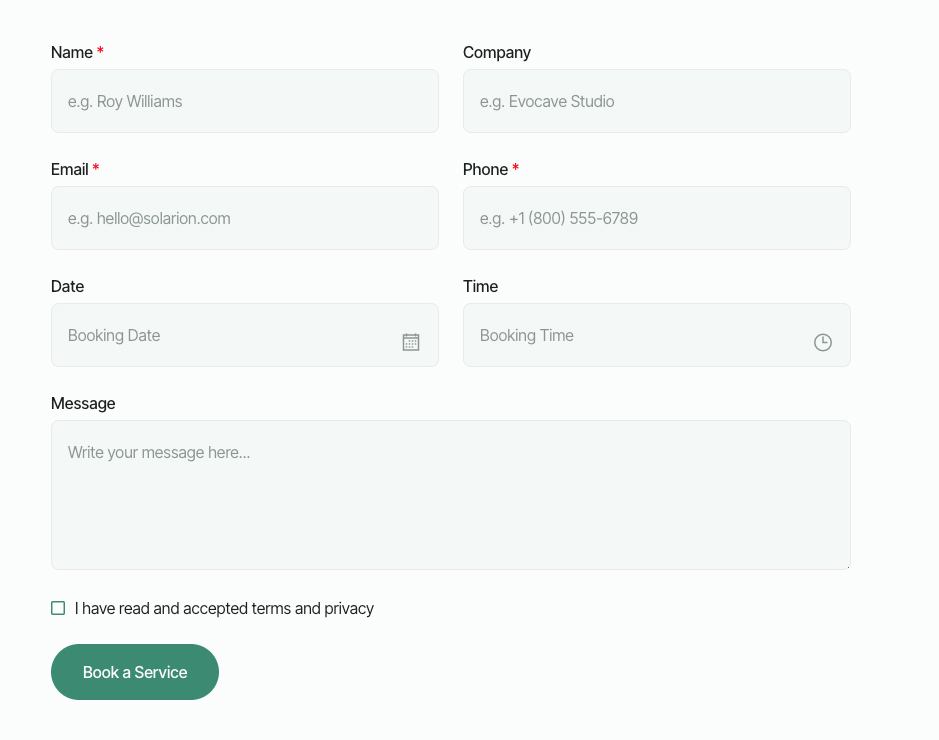Select the Booking Date field
Image resolution: width=939 pixels, height=740 pixels.
point(220,335)
